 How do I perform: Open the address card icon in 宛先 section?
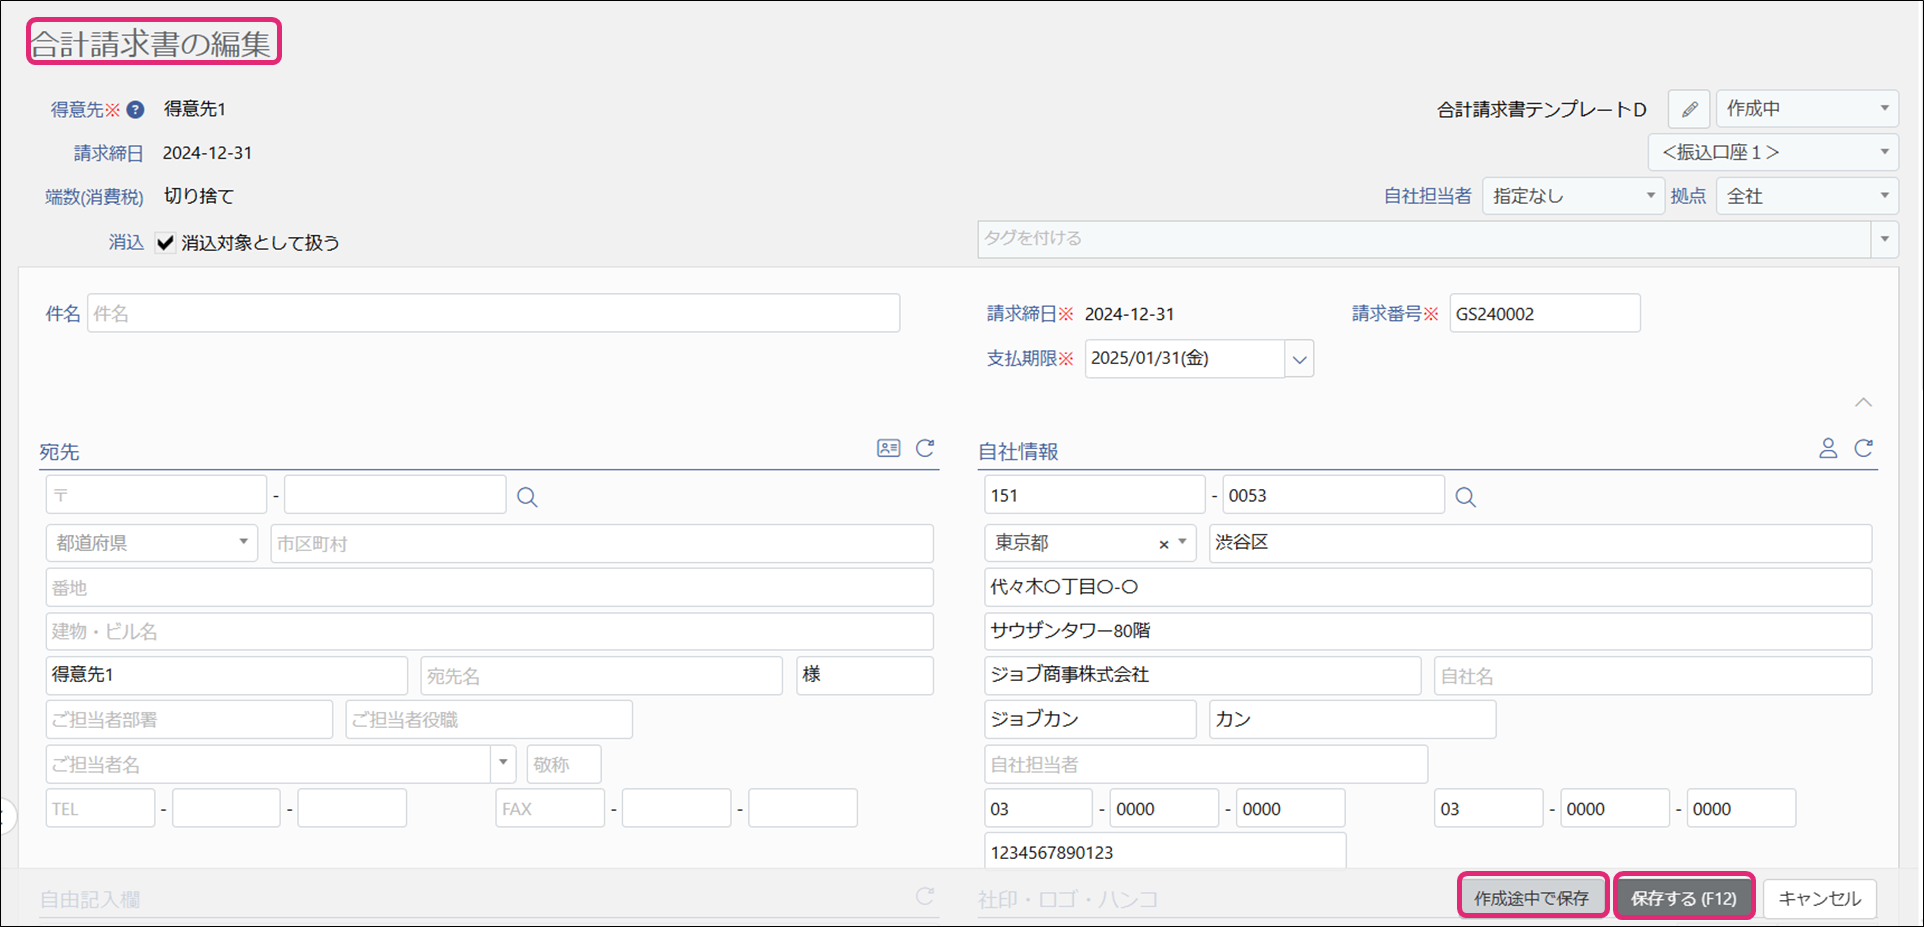[888, 448]
